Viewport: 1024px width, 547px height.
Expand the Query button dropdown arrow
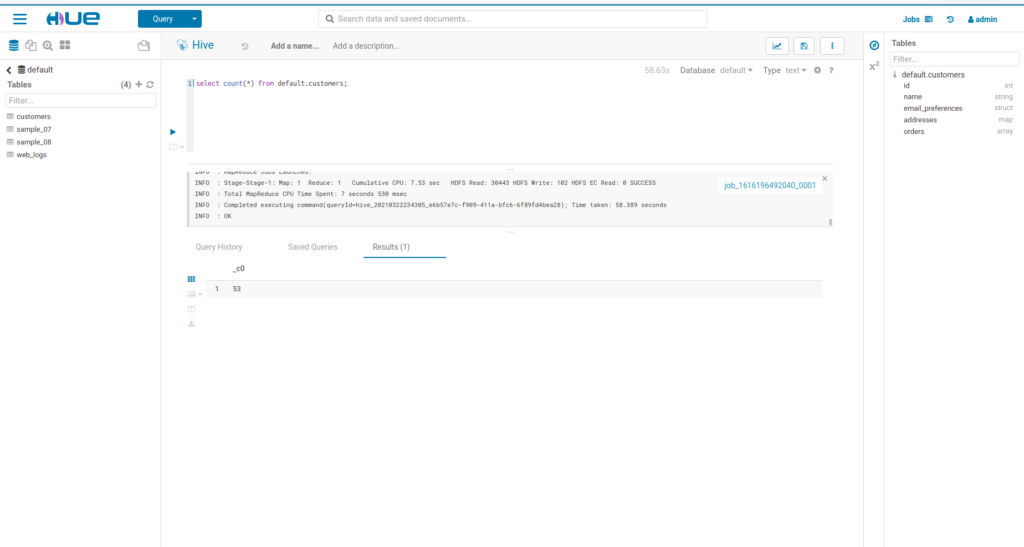[x=195, y=19]
